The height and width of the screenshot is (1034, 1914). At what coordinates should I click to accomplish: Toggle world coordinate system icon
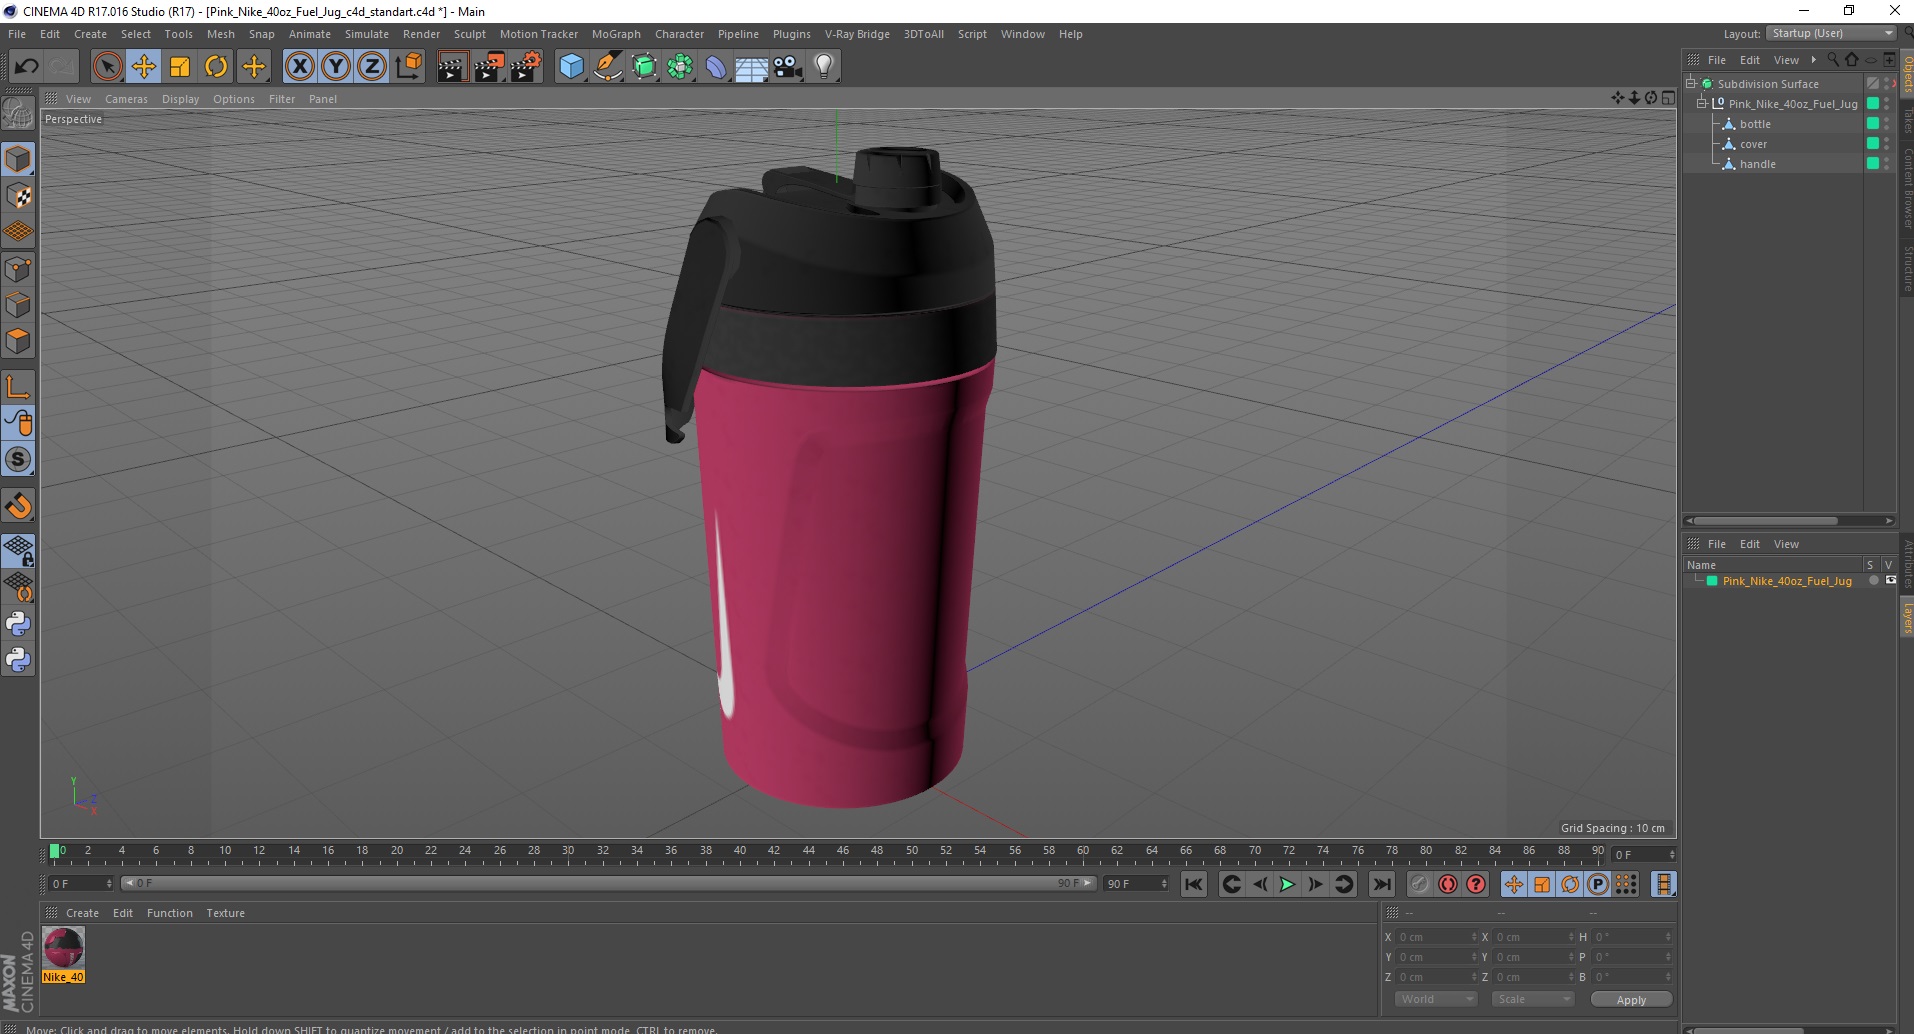click(x=409, y=67)
